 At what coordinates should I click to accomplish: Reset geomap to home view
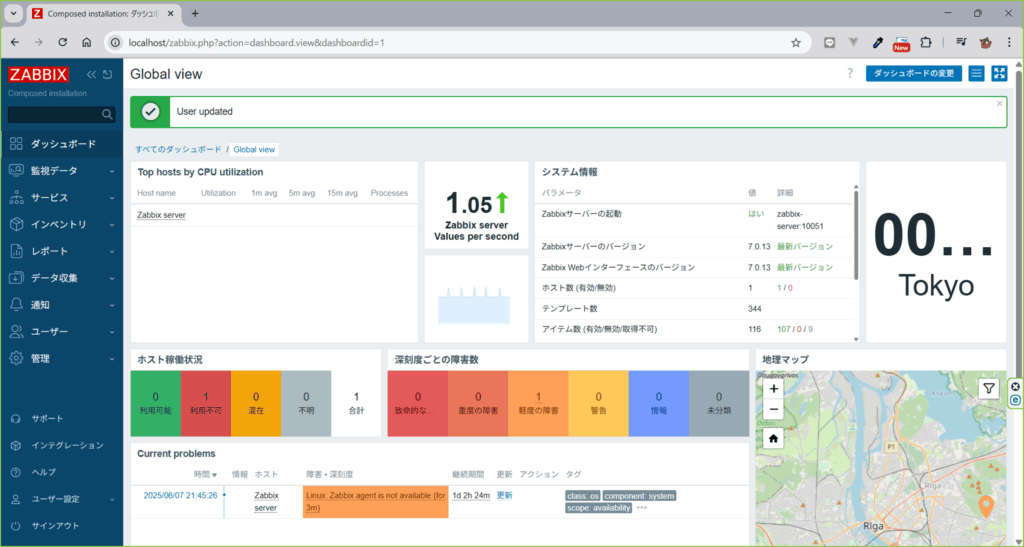click(773, 439)
